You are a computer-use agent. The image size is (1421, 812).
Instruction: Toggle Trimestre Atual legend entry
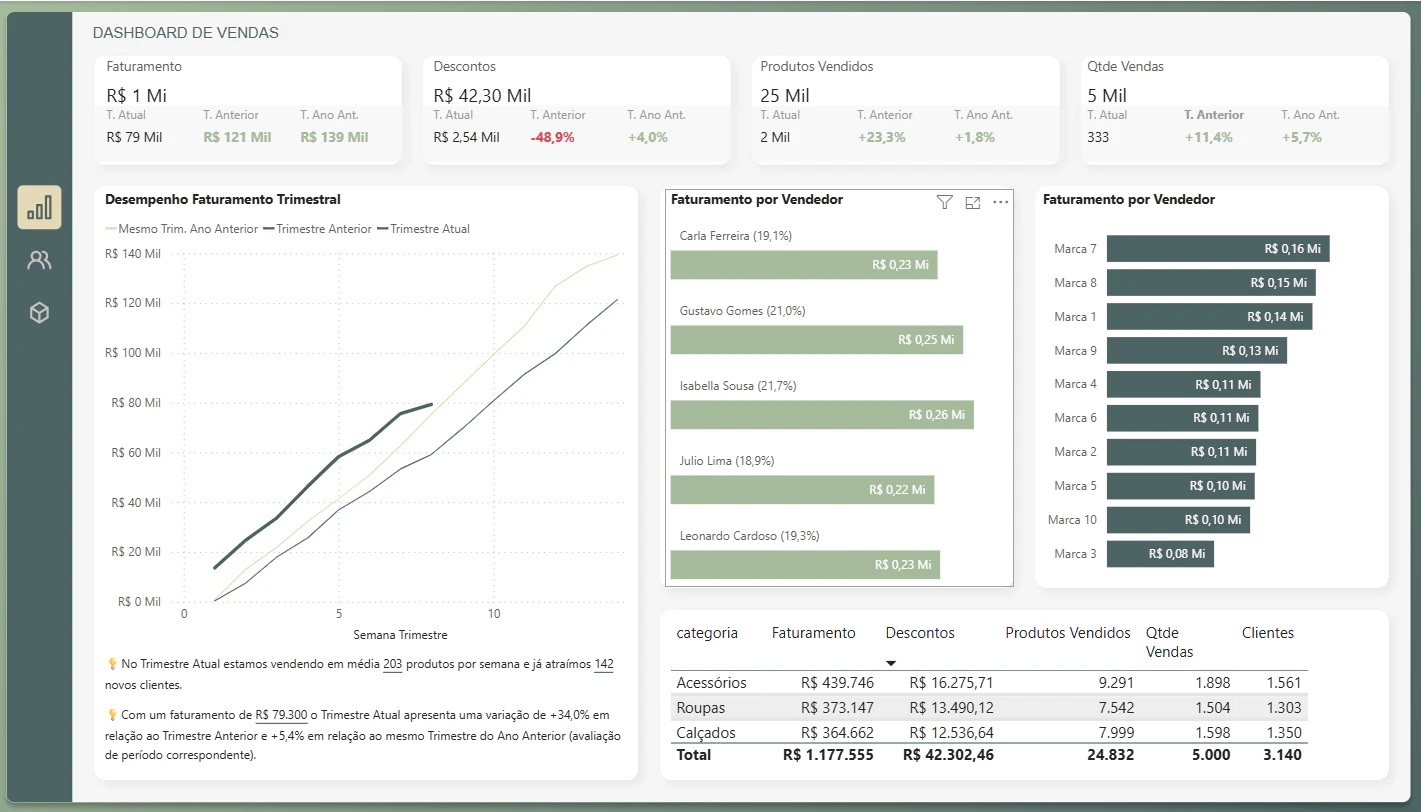422,229
